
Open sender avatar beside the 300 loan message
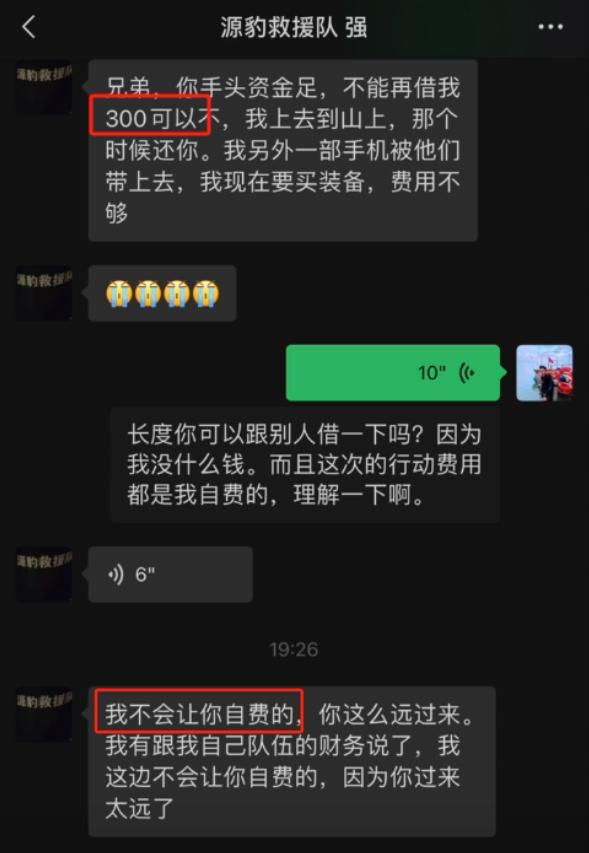coord(44,87)
